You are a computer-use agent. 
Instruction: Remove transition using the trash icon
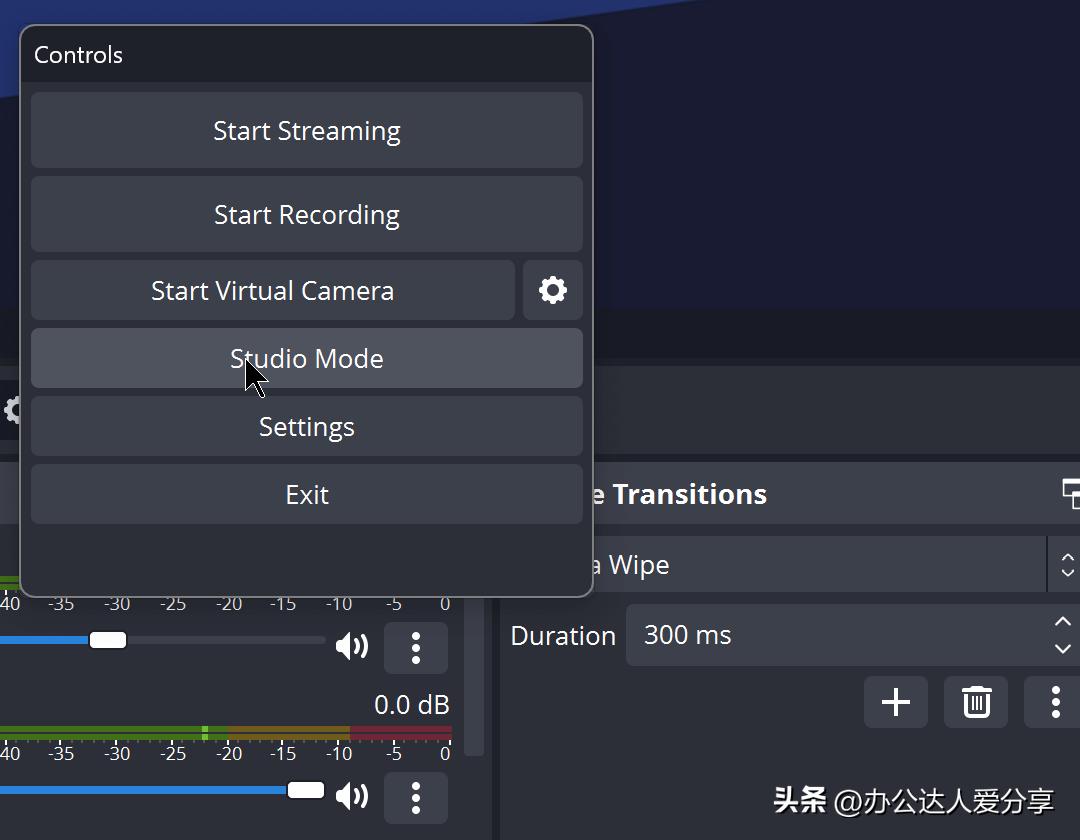pos(976,702)
